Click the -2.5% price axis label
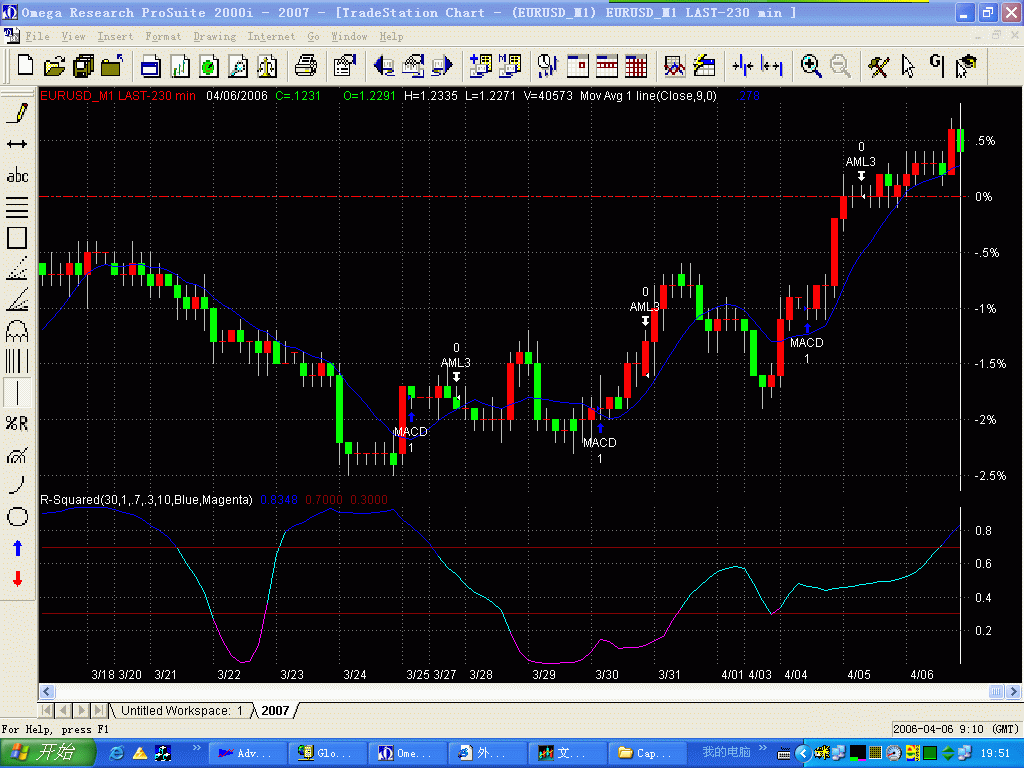The height and width of the screenshot is (768, 1024). [x=990, y=475]
